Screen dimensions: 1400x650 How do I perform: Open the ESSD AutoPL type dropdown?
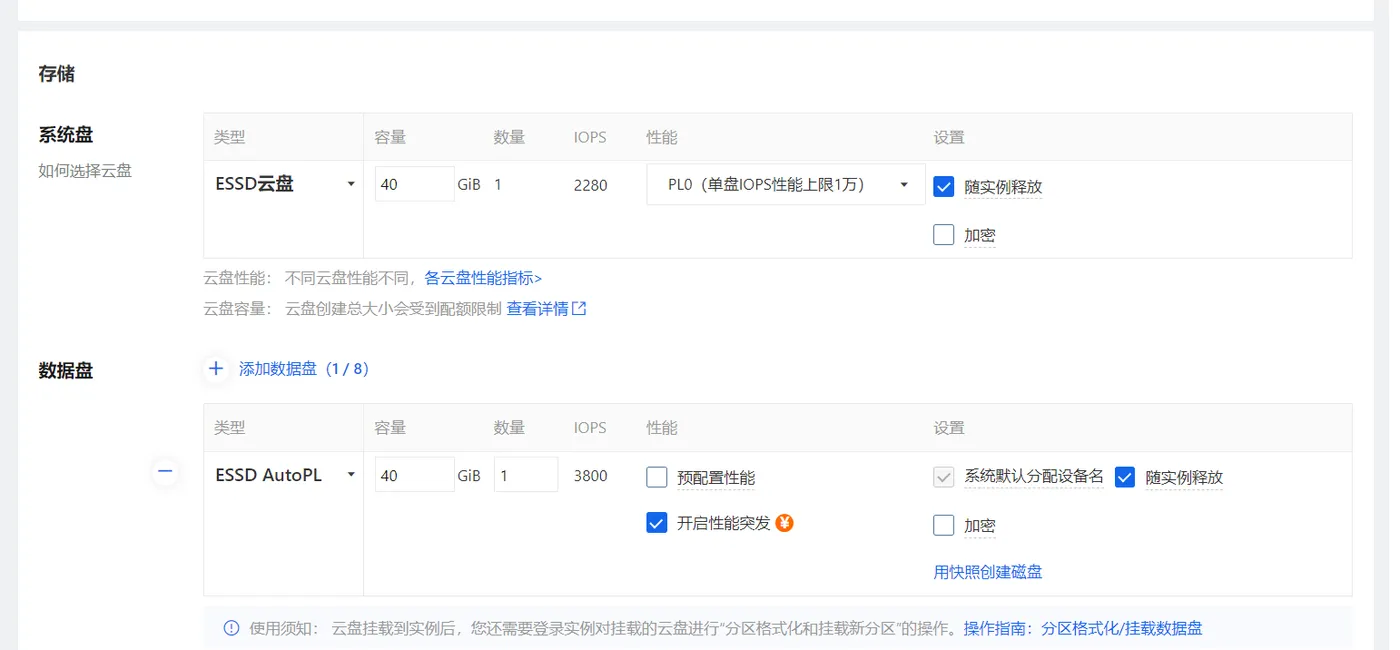click(x=284, y=475)
